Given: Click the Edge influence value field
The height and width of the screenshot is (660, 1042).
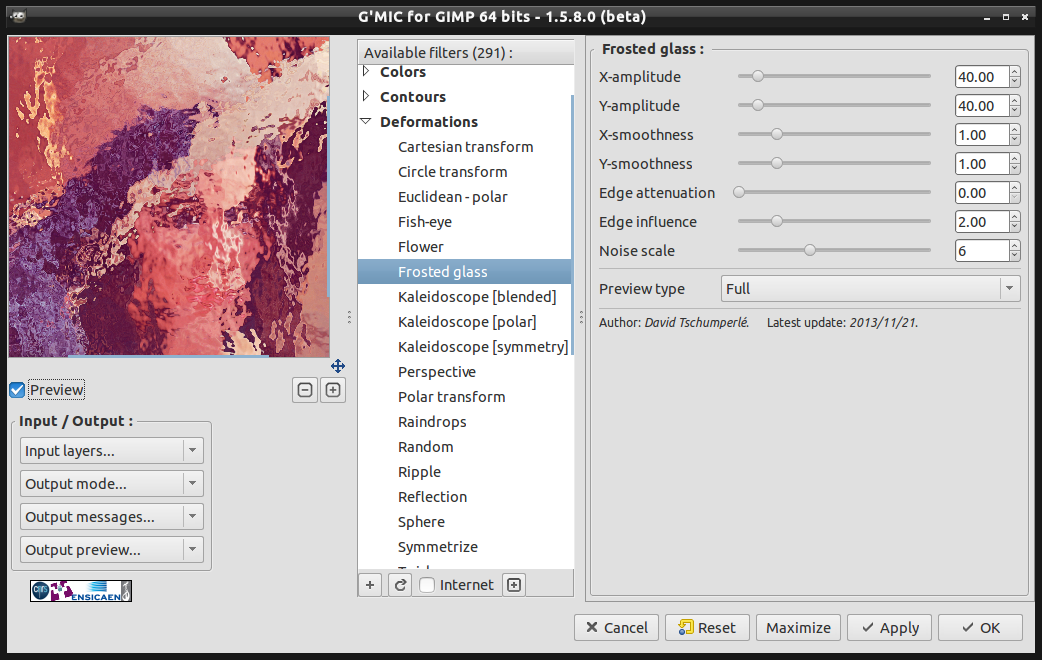Looking at the screenshot, I should pos(982,222).
